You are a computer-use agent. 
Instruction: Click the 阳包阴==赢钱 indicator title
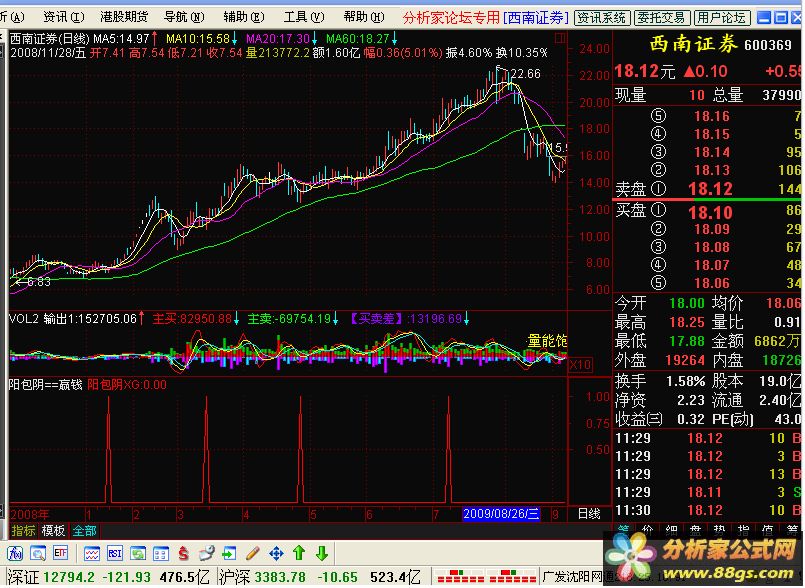45,385
